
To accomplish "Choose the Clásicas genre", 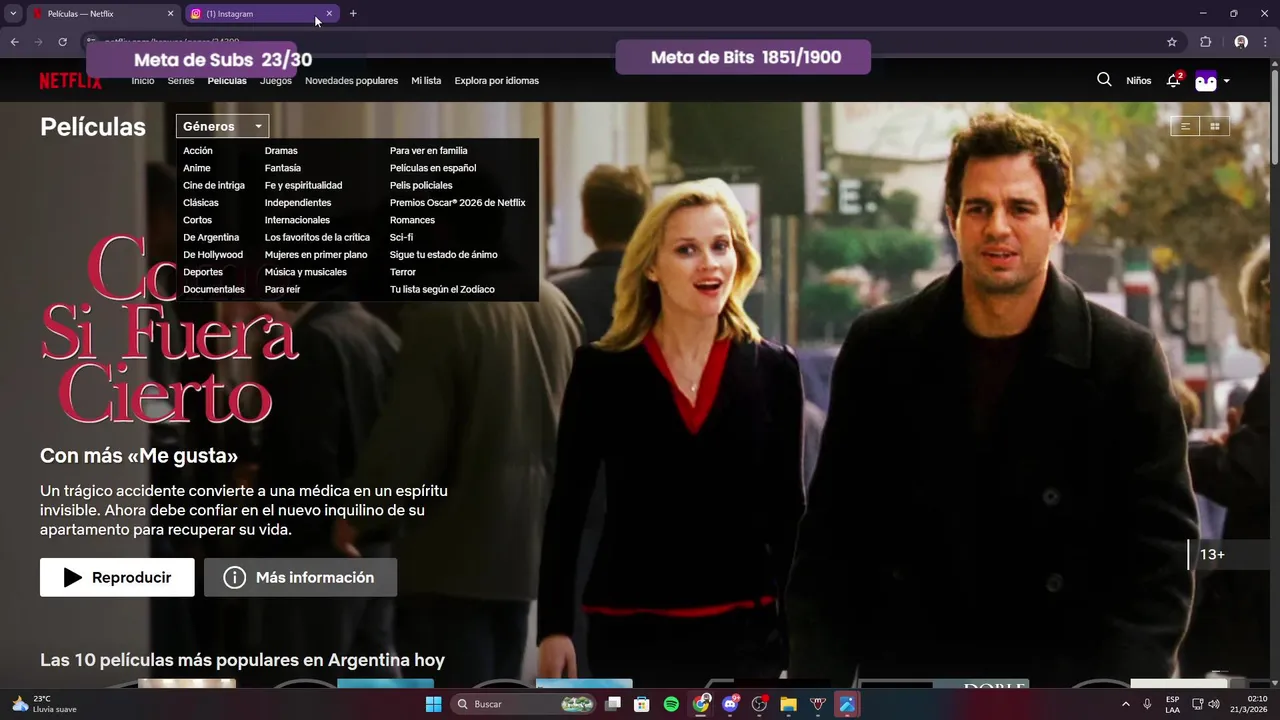I will point(201,203).
